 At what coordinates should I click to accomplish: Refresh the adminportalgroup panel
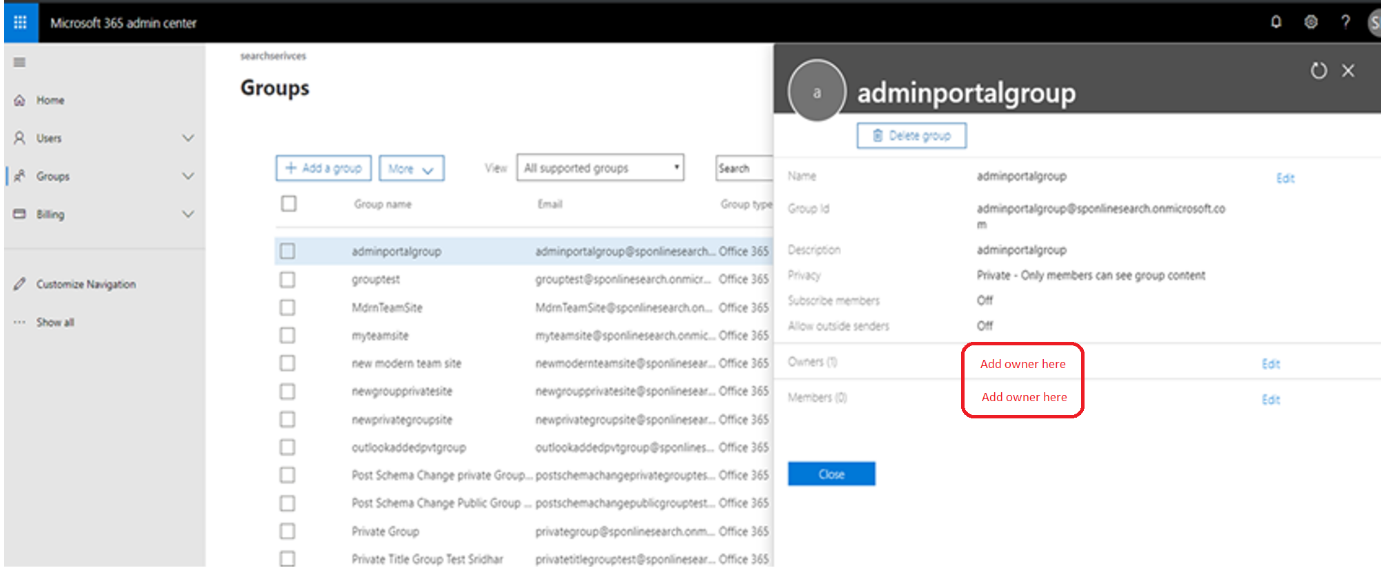click(x=1319, y=71)
